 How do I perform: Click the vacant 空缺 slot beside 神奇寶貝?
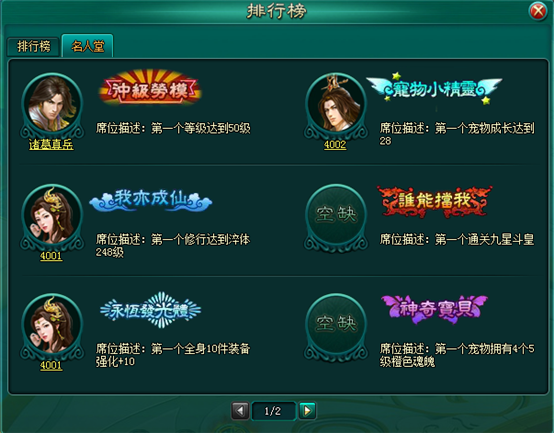pyautogui.click(x=336, y=326)
